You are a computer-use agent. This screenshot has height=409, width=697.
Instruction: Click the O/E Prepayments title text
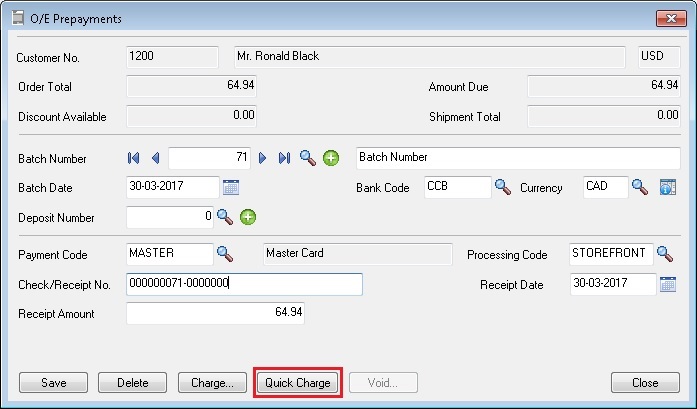click(76, 19)
